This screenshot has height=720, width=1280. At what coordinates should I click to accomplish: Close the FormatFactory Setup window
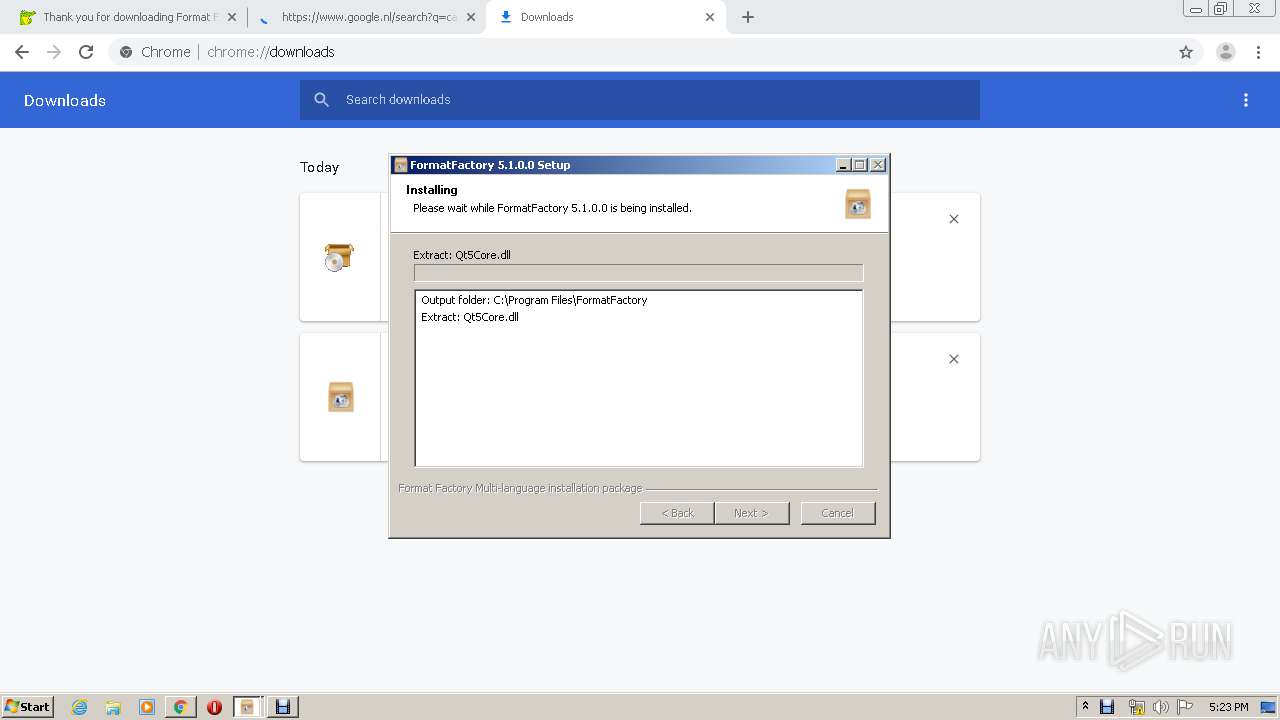878,165
